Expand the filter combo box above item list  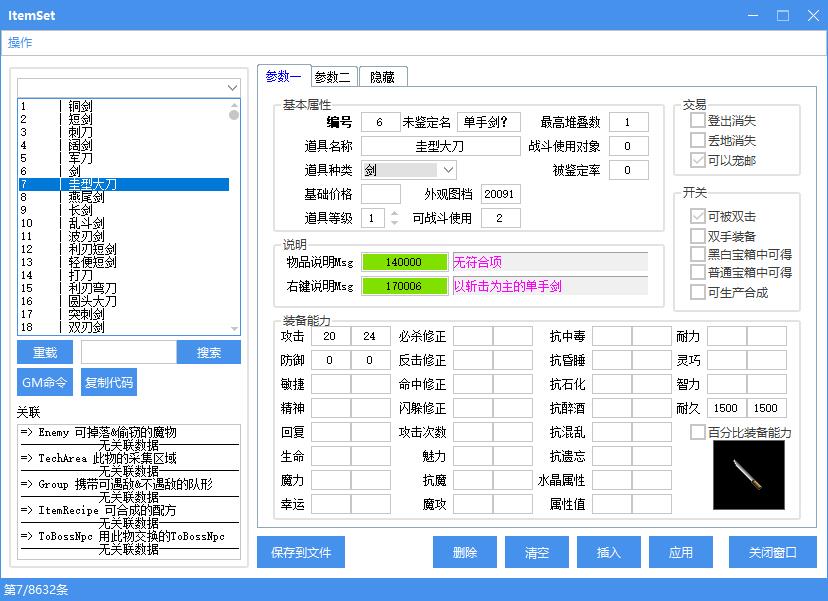[x=232, y=88]
